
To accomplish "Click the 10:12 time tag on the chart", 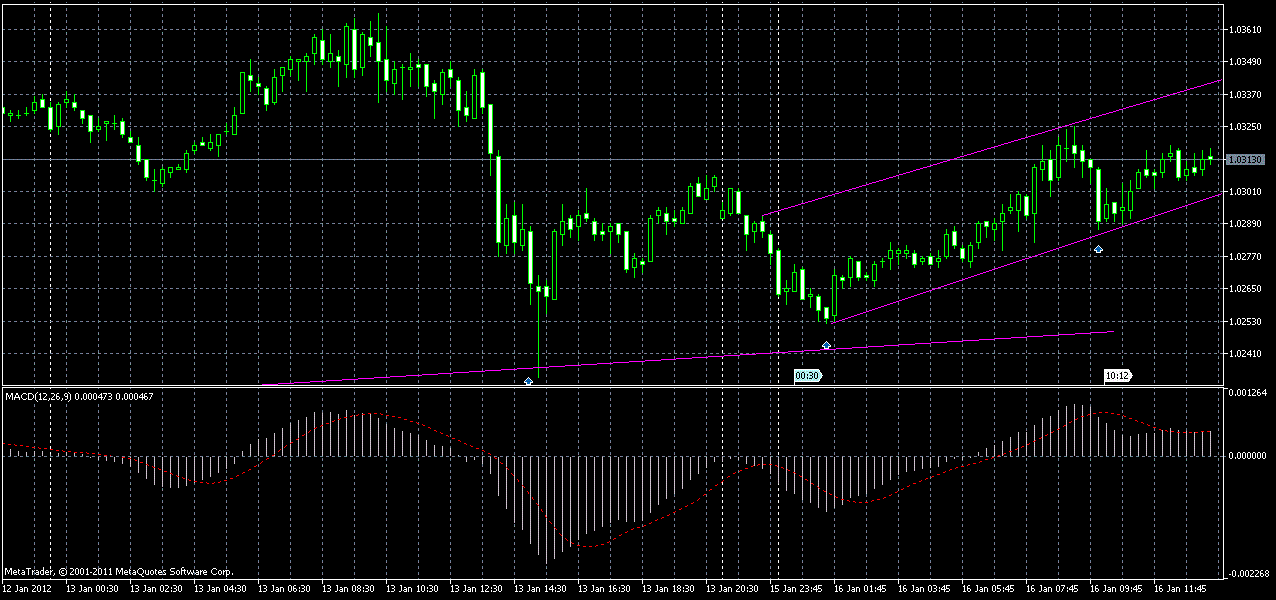I will (x=1116, y=376).
